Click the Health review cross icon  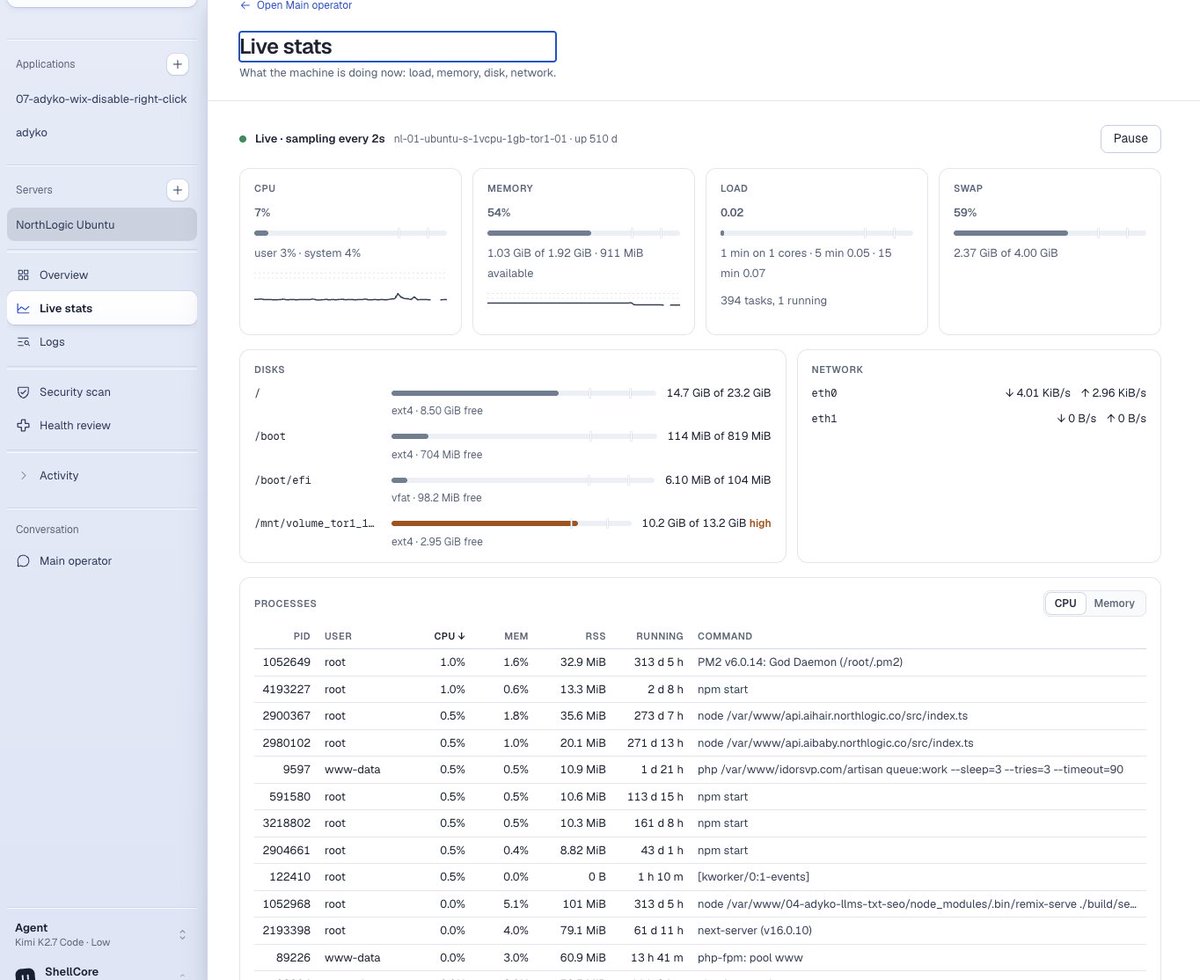23,425
